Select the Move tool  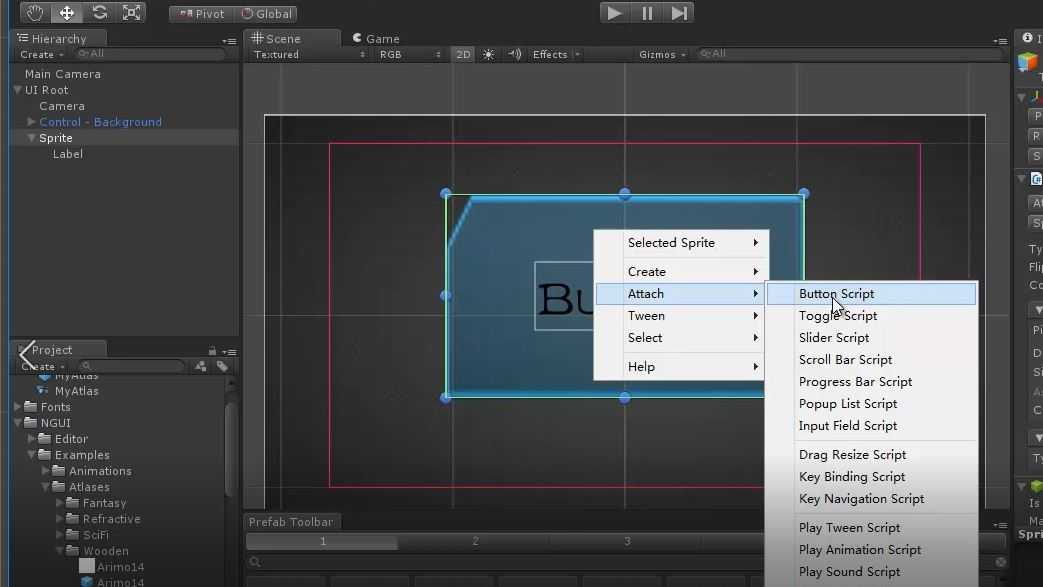tap(67, 13)
